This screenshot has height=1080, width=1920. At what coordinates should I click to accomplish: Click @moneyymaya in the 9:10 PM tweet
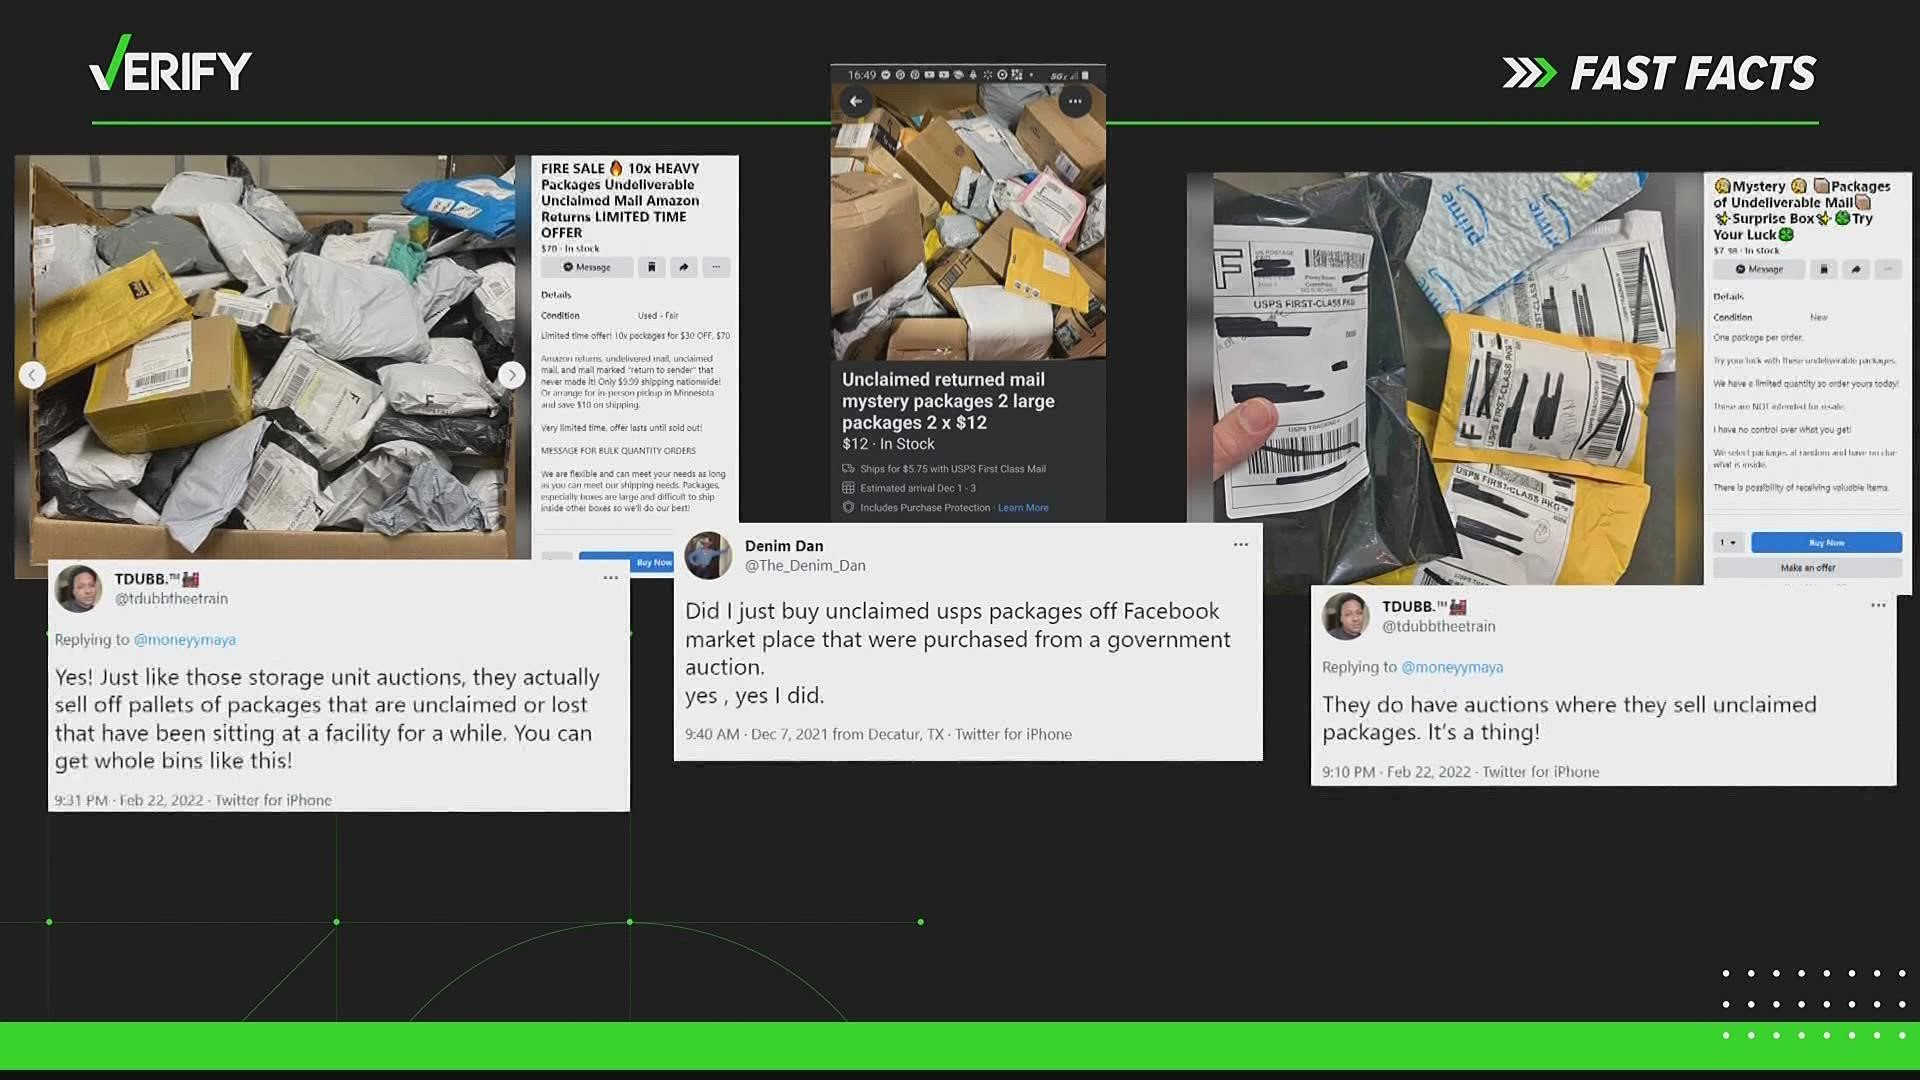1452,667
